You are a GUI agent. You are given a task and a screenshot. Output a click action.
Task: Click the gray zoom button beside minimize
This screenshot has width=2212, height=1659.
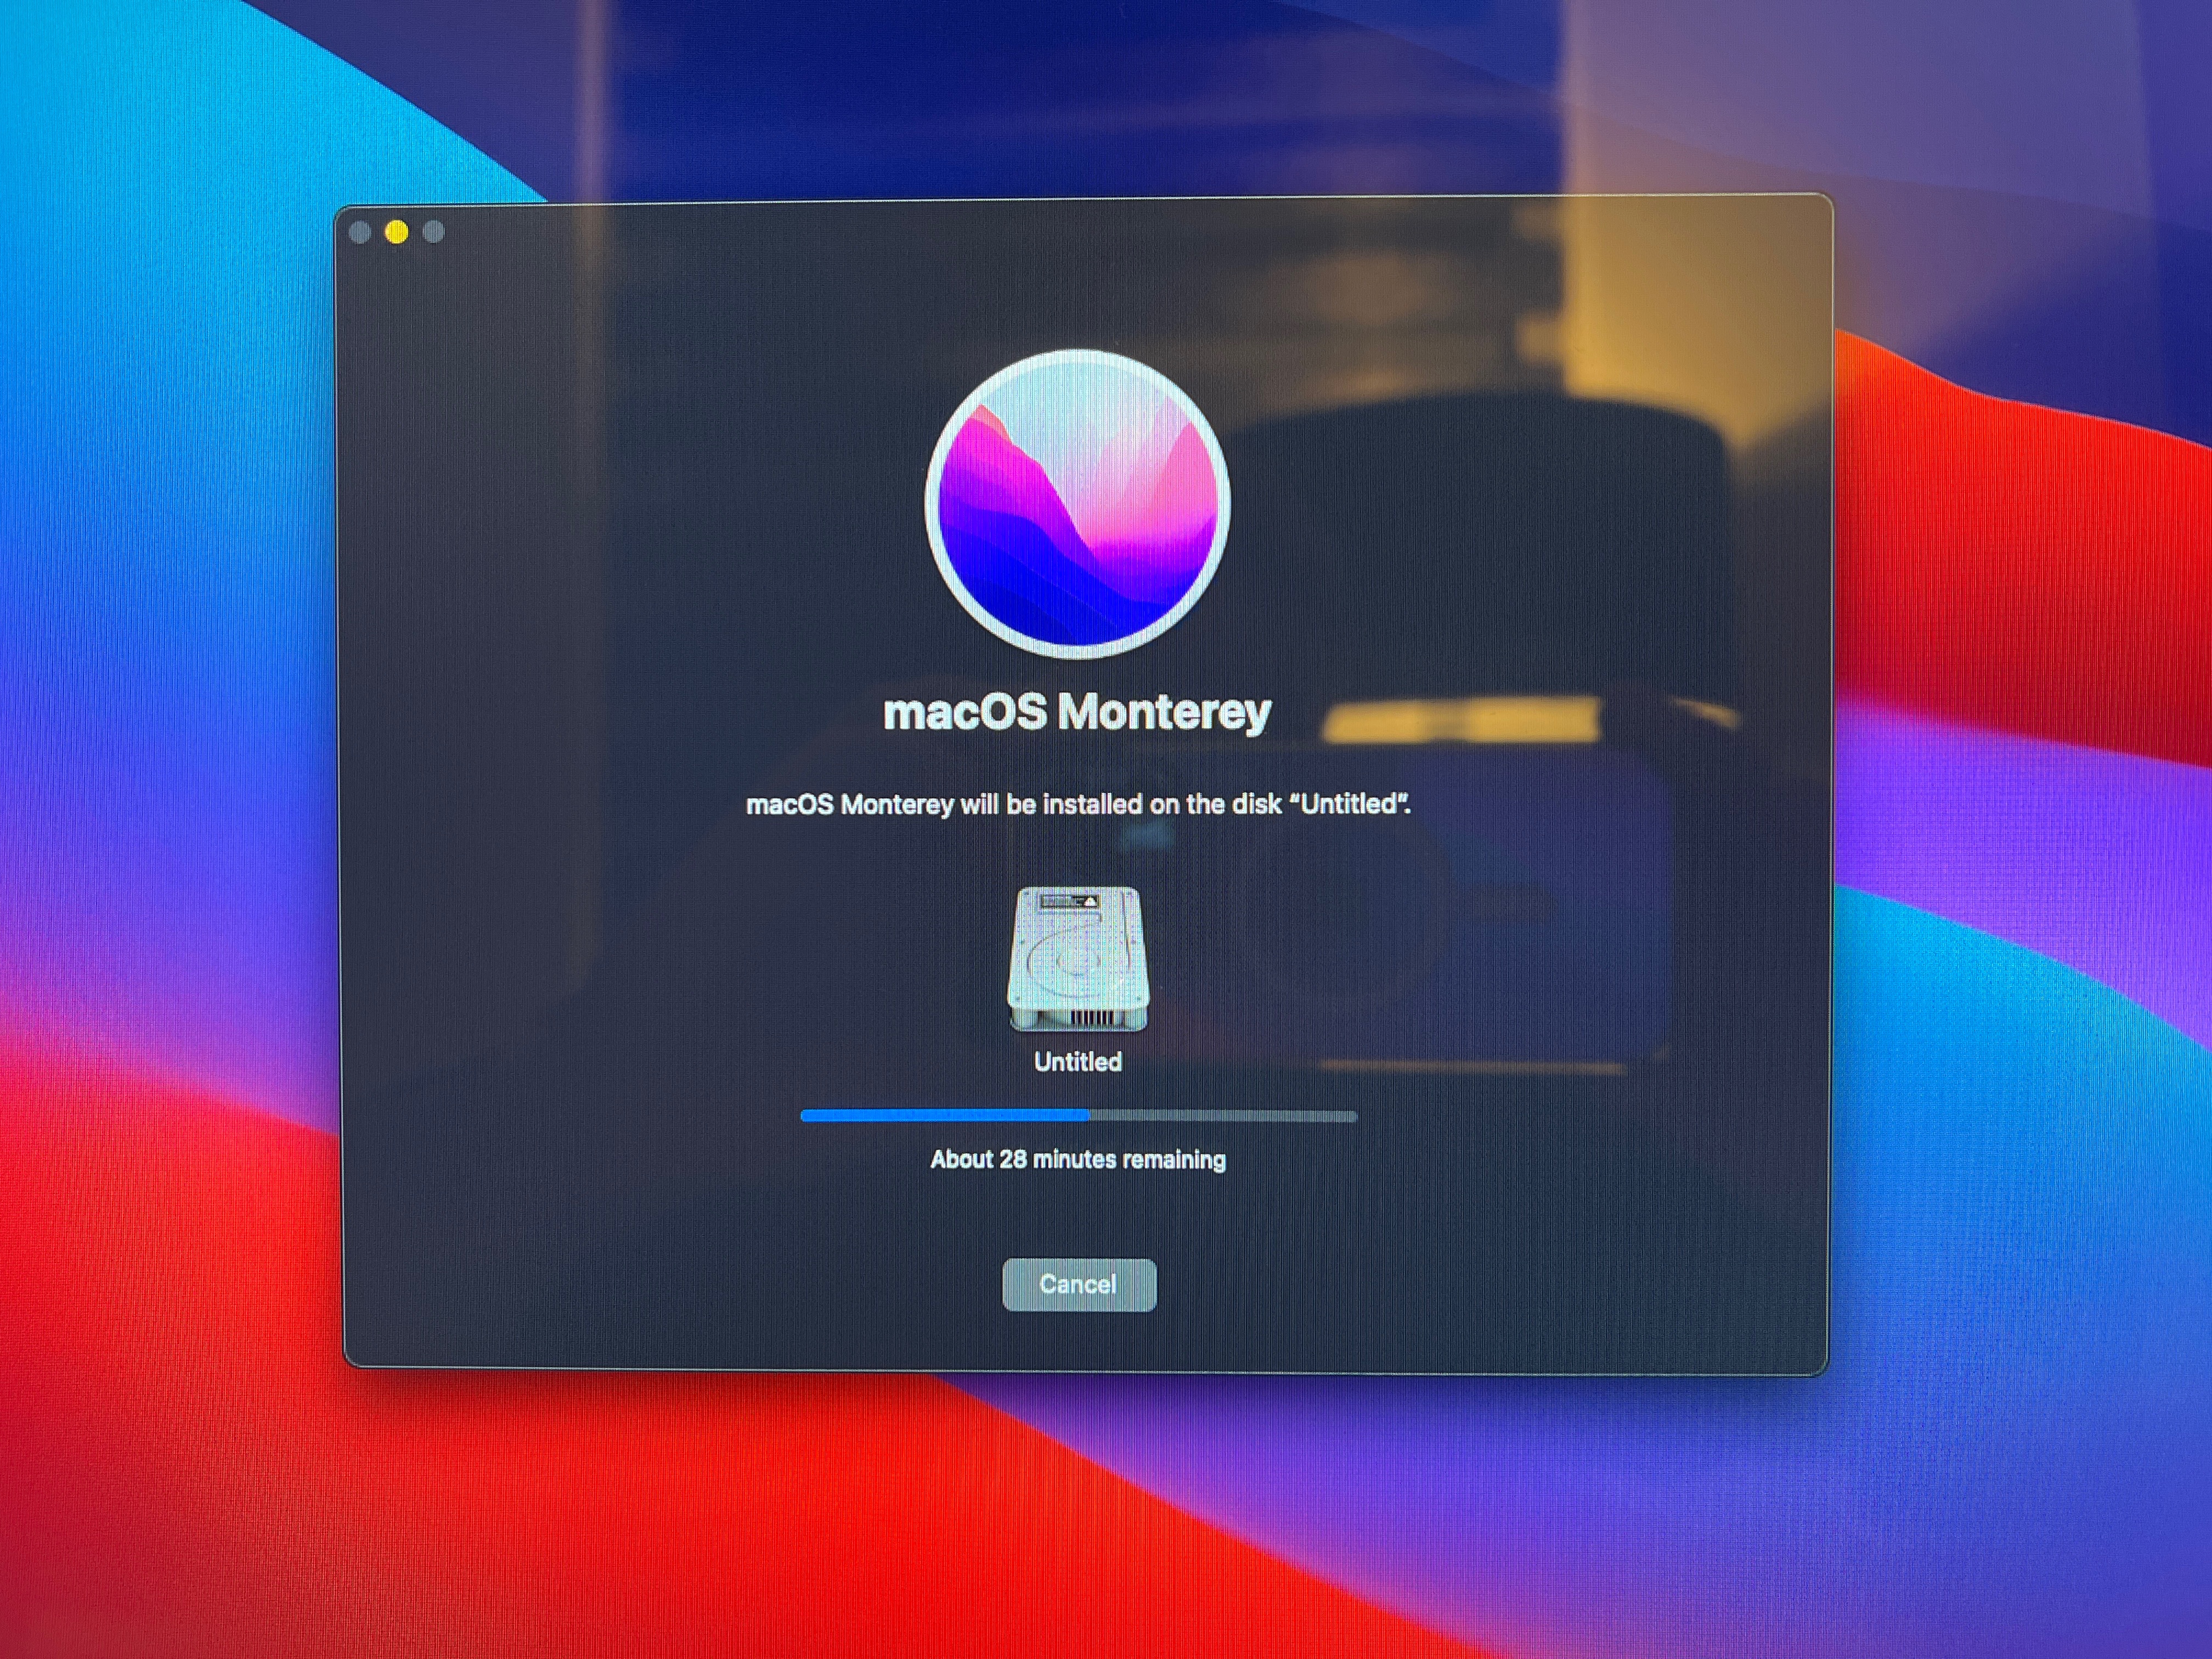pyautogui.click(x=433, y=232)
